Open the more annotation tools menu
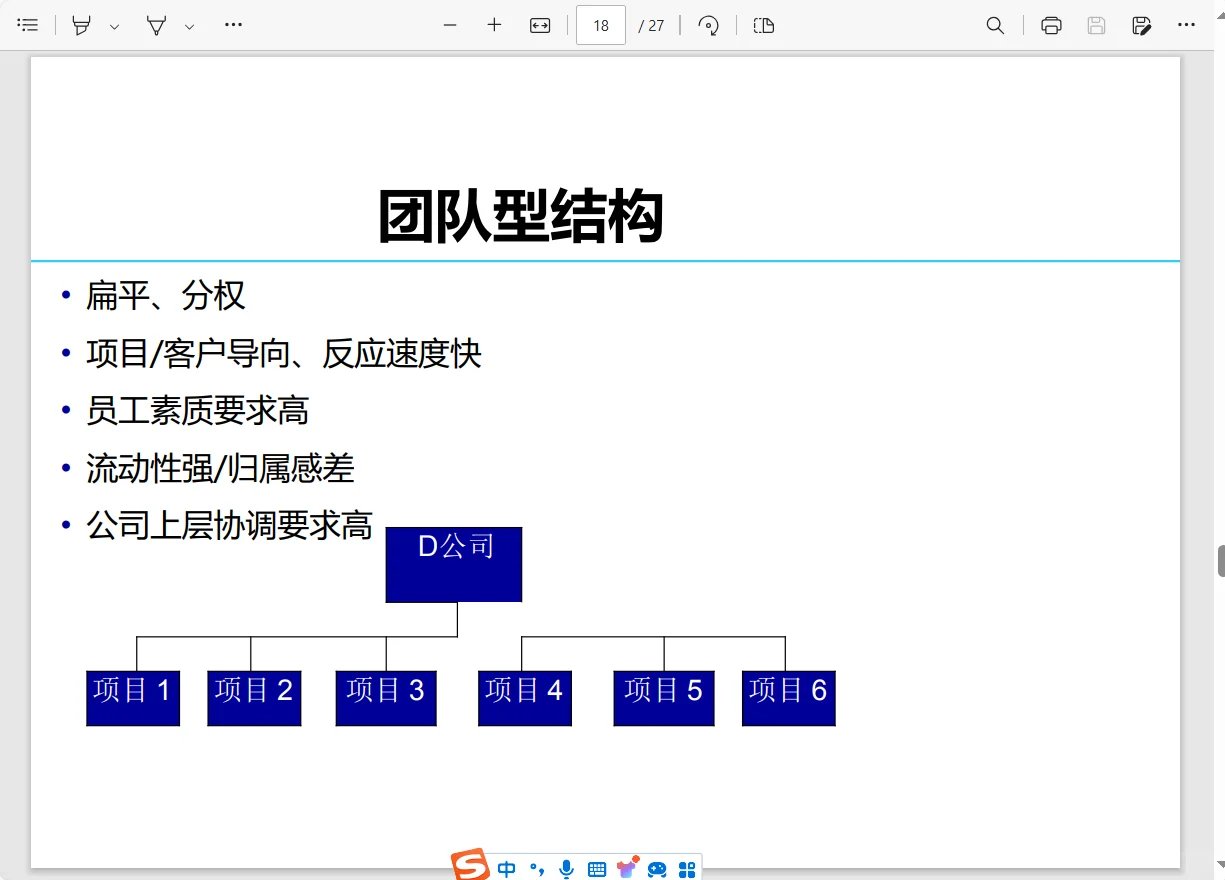 (233, 25)
